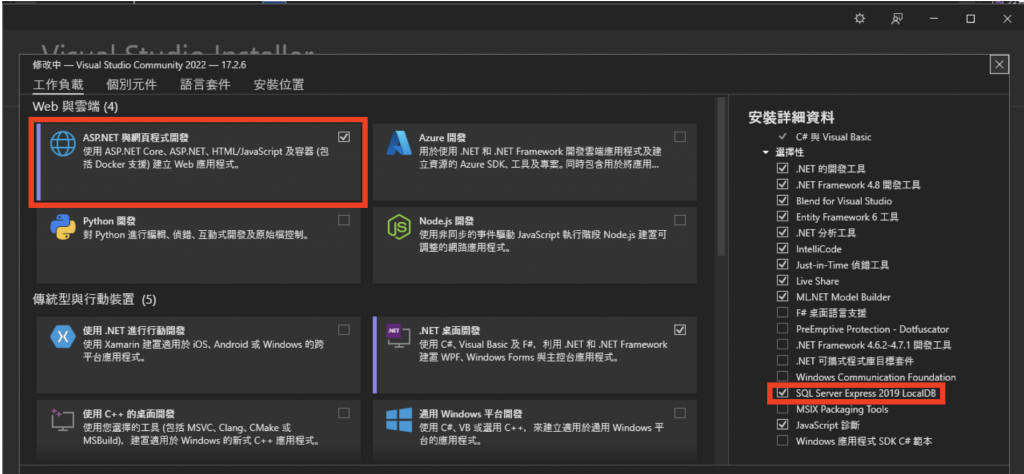Enable .NET portable library targeting pack
1024x474 pixels.
782,361
